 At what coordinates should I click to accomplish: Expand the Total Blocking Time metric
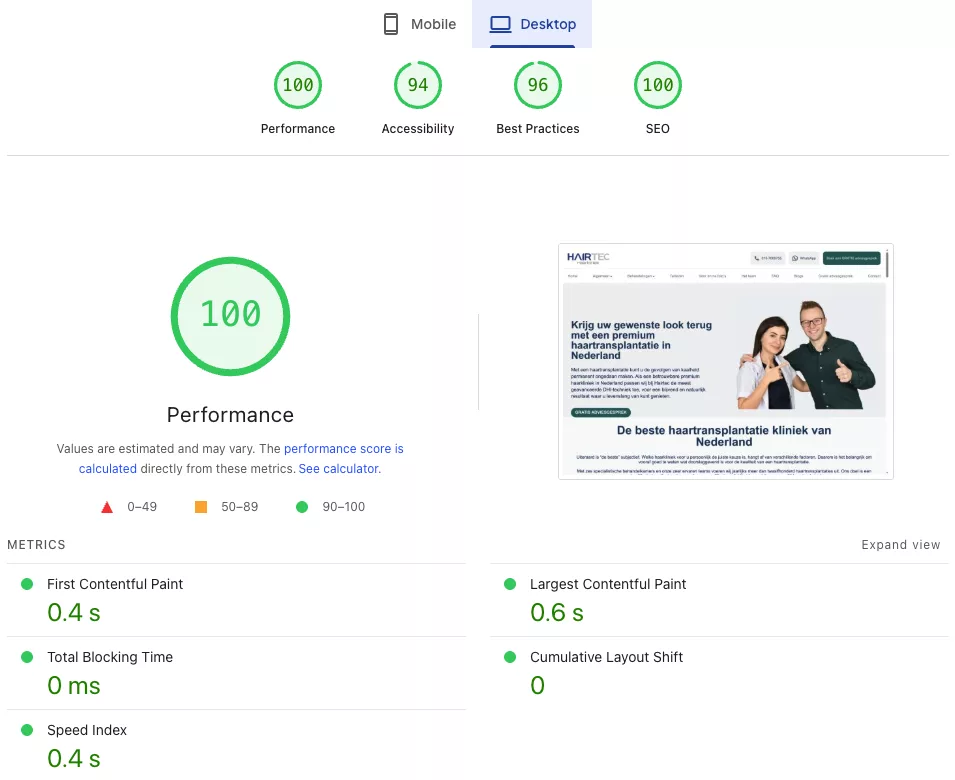[x=110, y=657]
